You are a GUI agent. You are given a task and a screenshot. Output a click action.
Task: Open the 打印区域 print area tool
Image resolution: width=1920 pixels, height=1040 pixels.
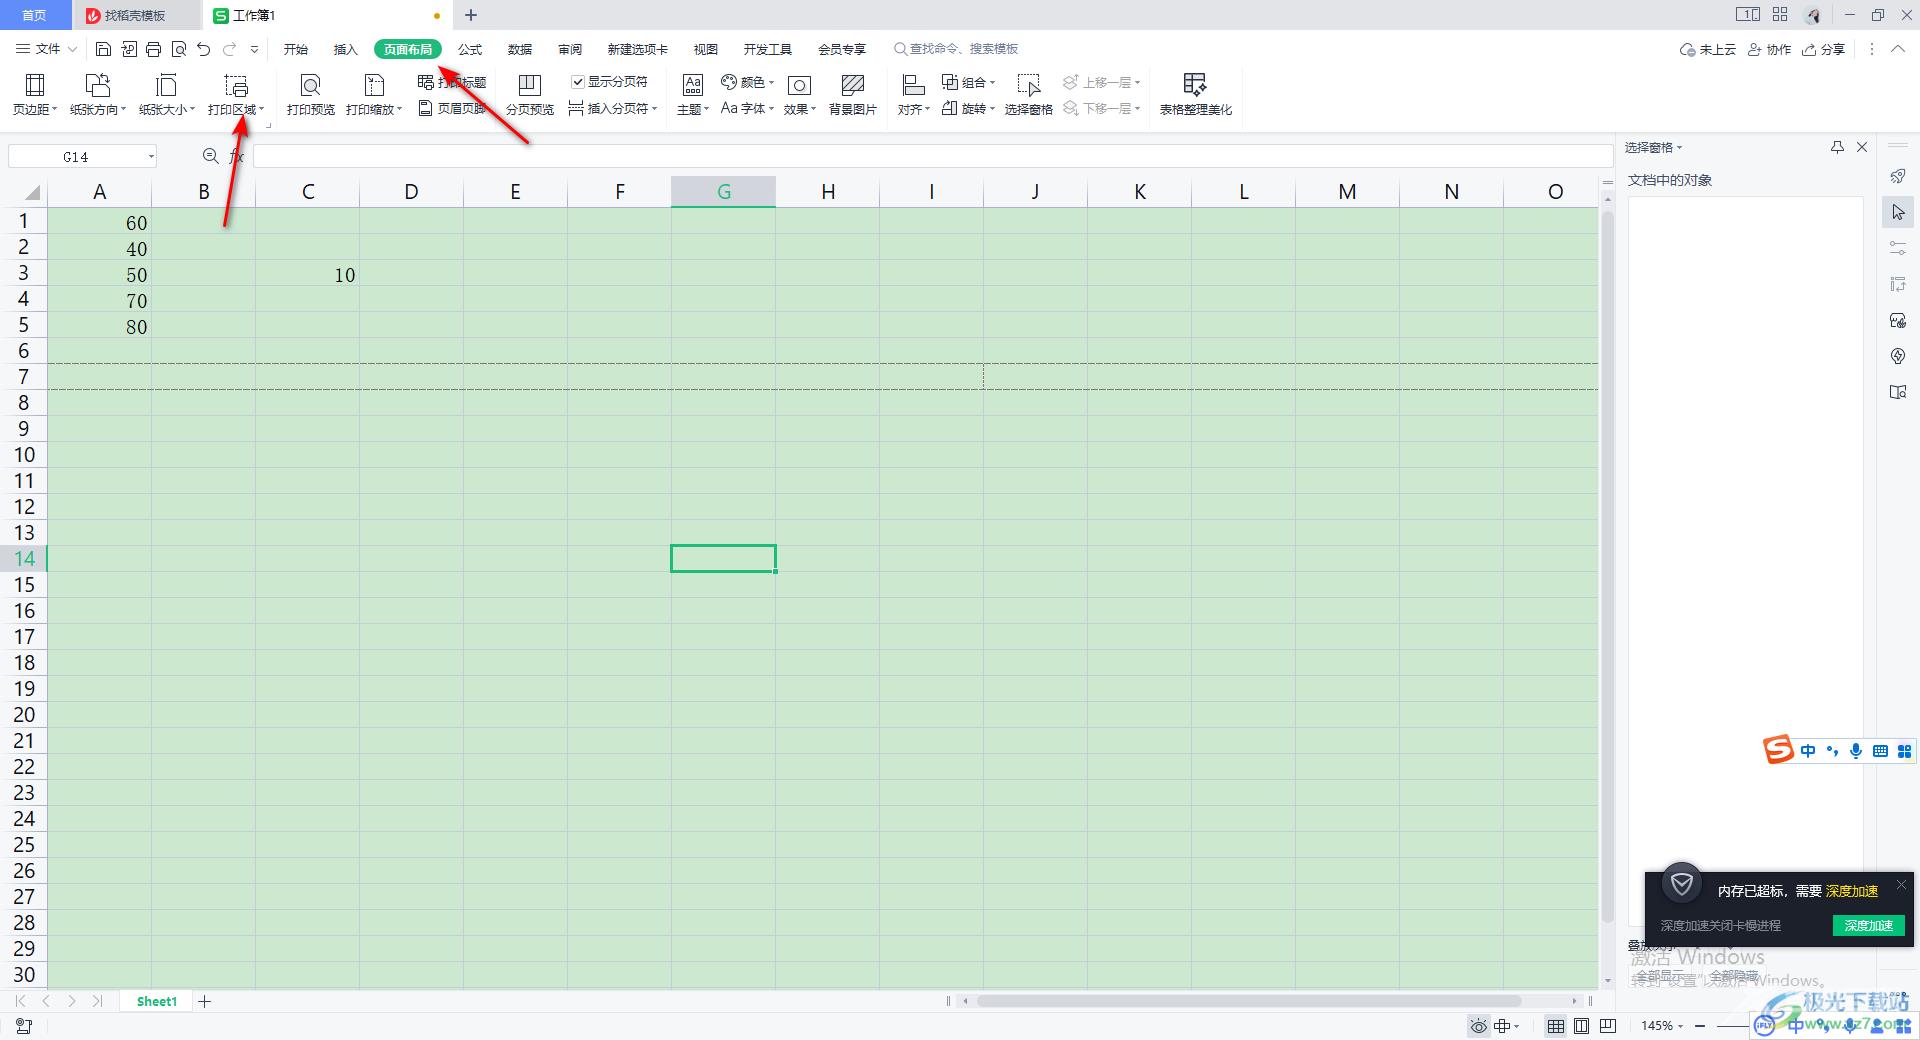click(x=236, y=95)
